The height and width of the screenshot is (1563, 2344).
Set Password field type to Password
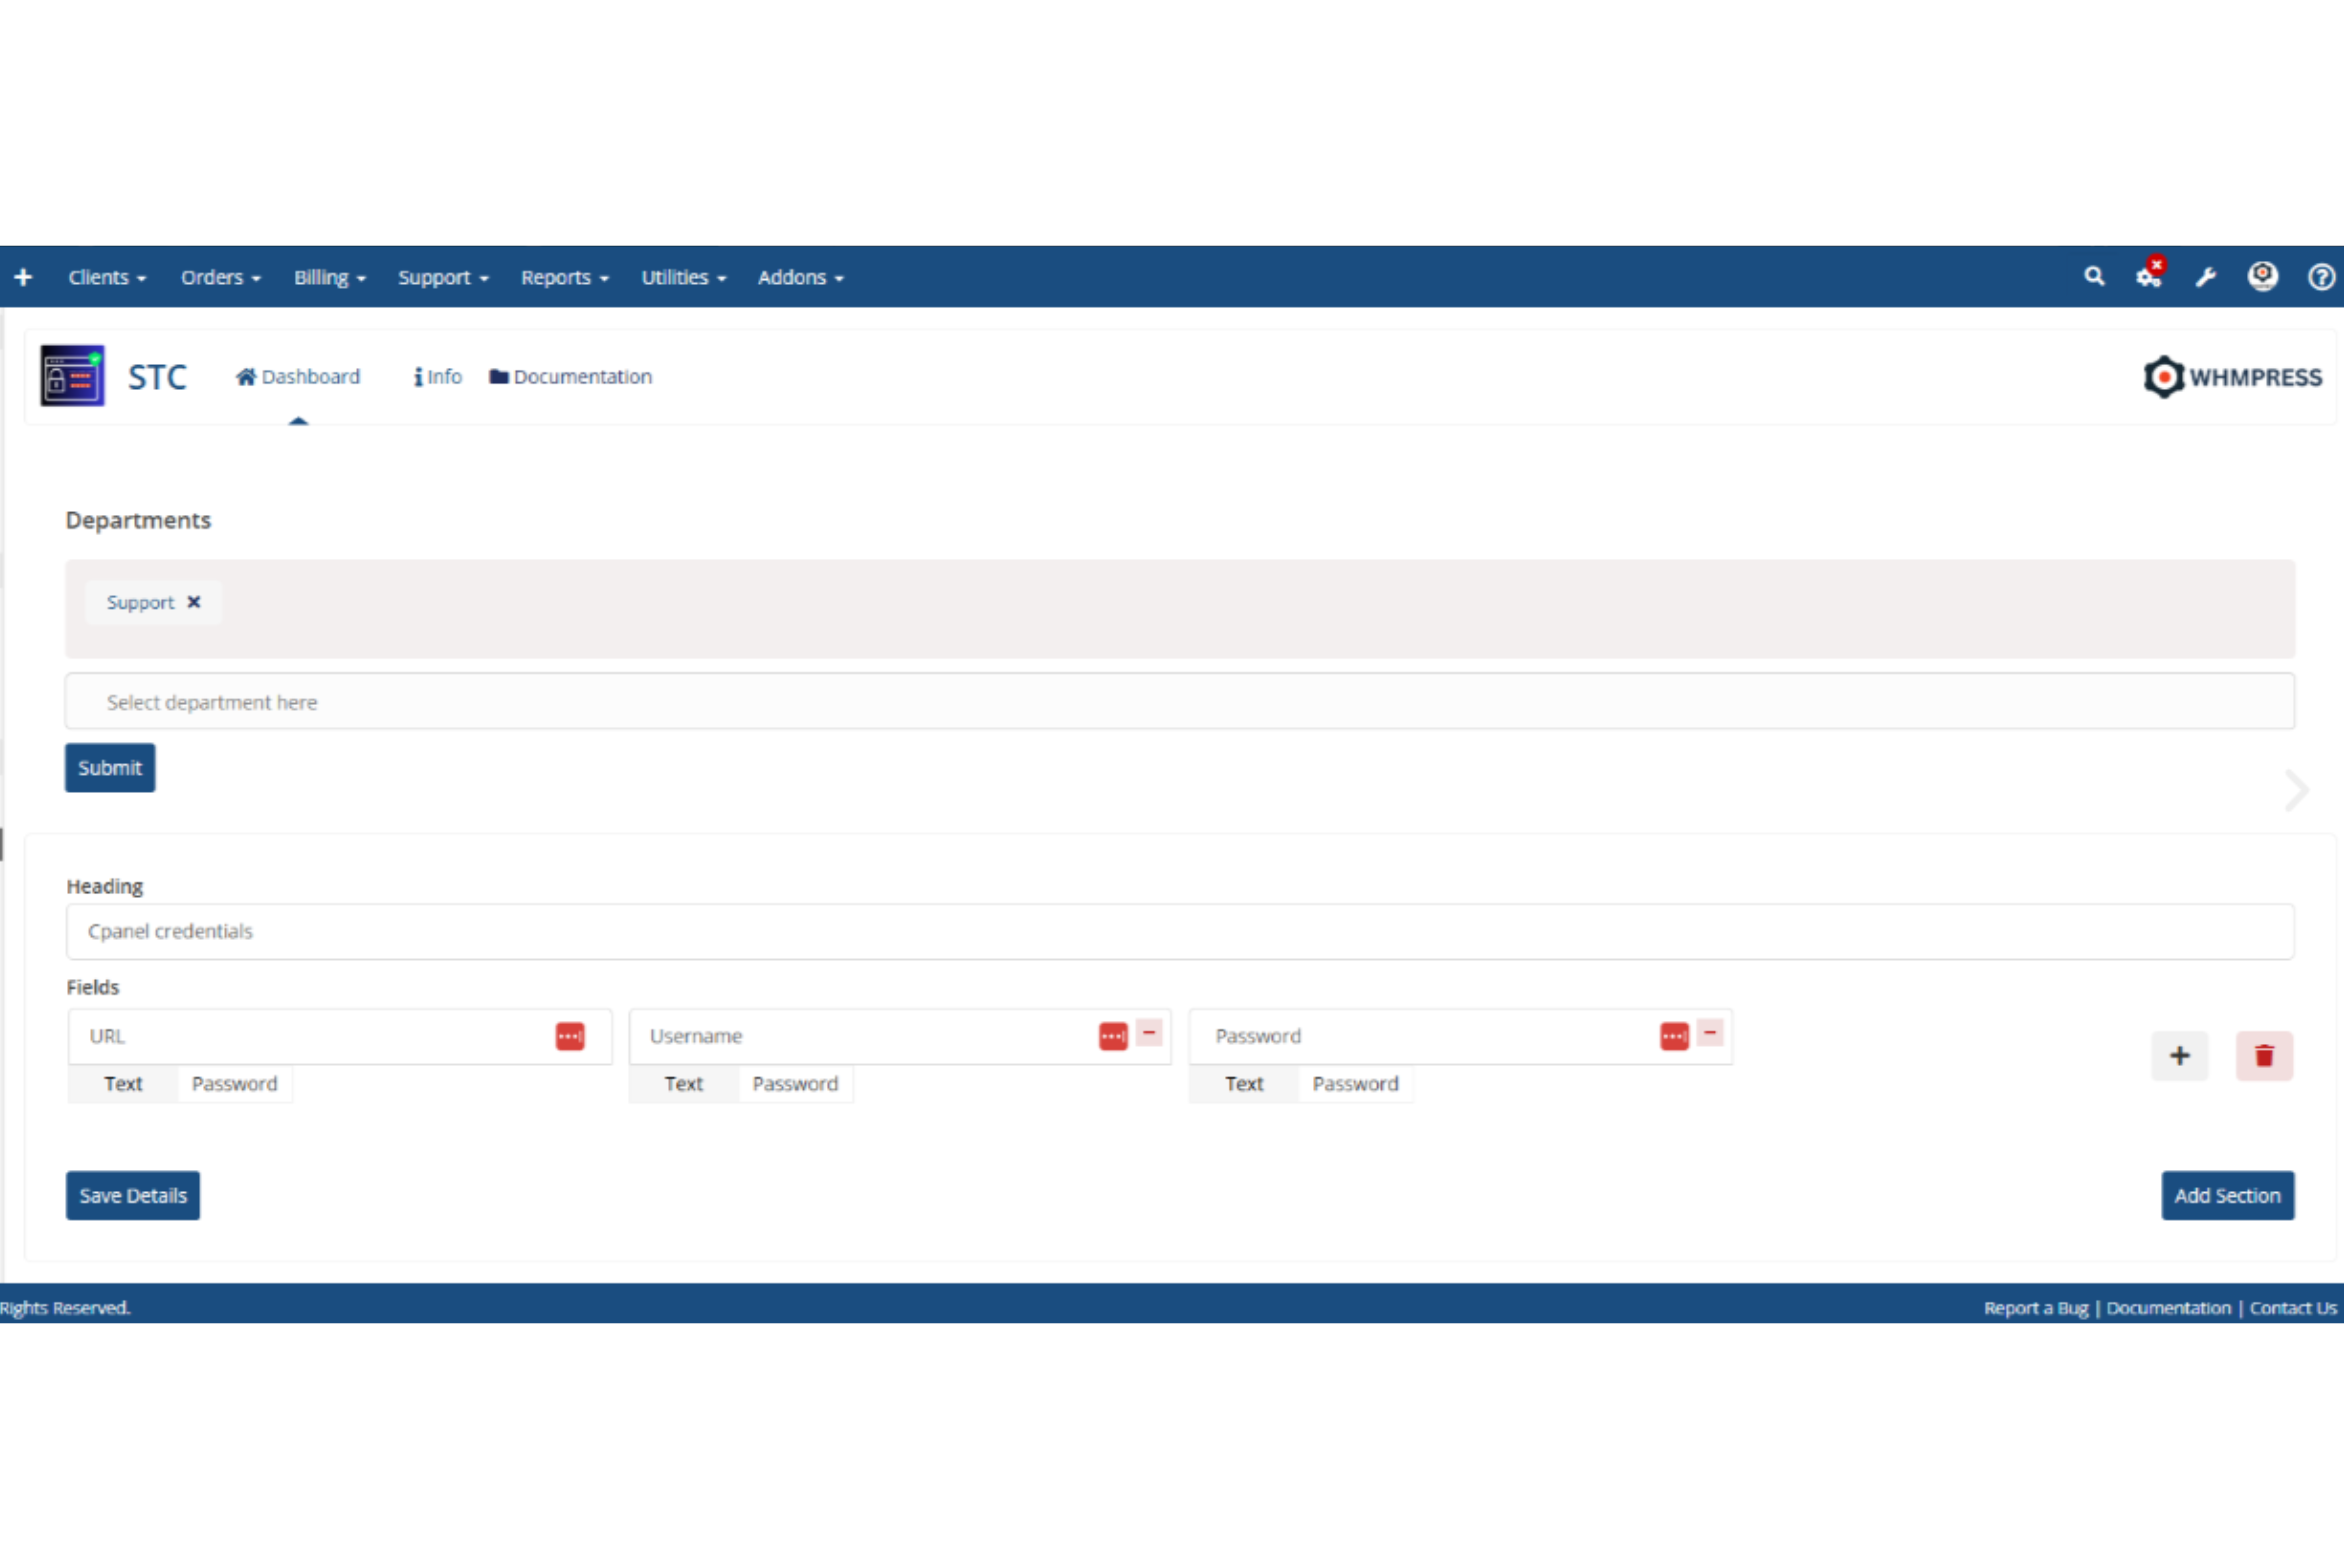coord(1354,1083)
